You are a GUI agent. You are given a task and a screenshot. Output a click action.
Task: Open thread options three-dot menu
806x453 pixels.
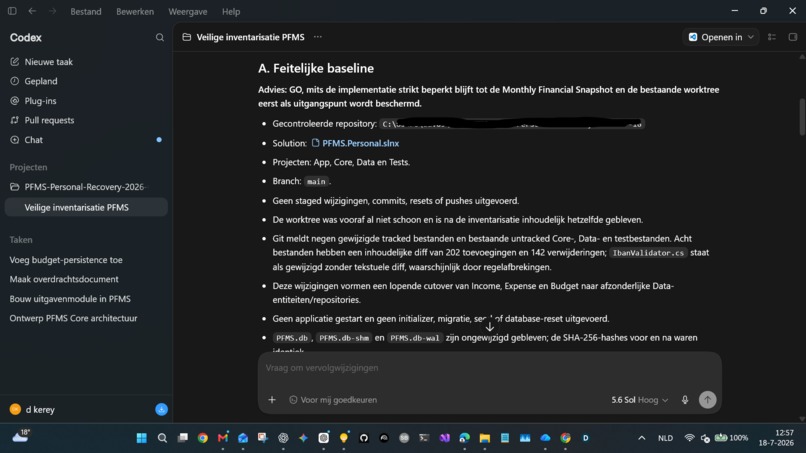coord(318,37)
